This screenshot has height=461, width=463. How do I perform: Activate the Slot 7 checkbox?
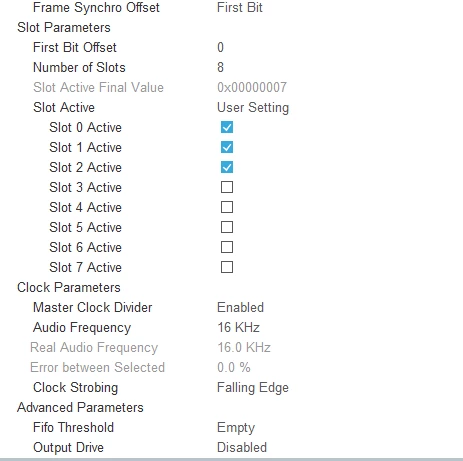227,267
